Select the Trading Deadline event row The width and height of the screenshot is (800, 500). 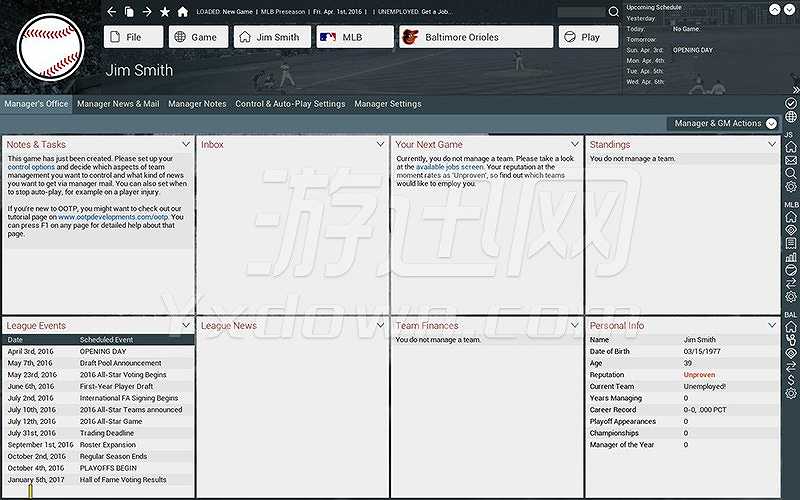[98, 433]
